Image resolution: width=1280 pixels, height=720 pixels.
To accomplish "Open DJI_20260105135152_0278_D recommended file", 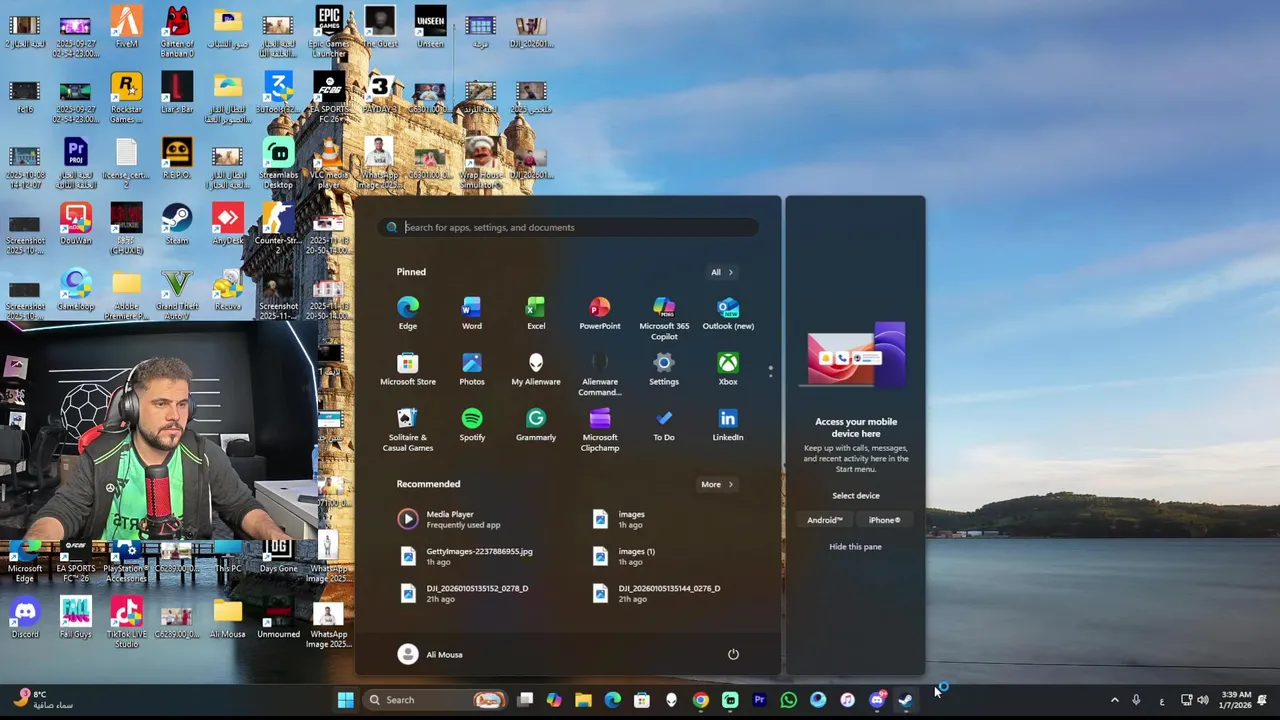I will point(482,593).
